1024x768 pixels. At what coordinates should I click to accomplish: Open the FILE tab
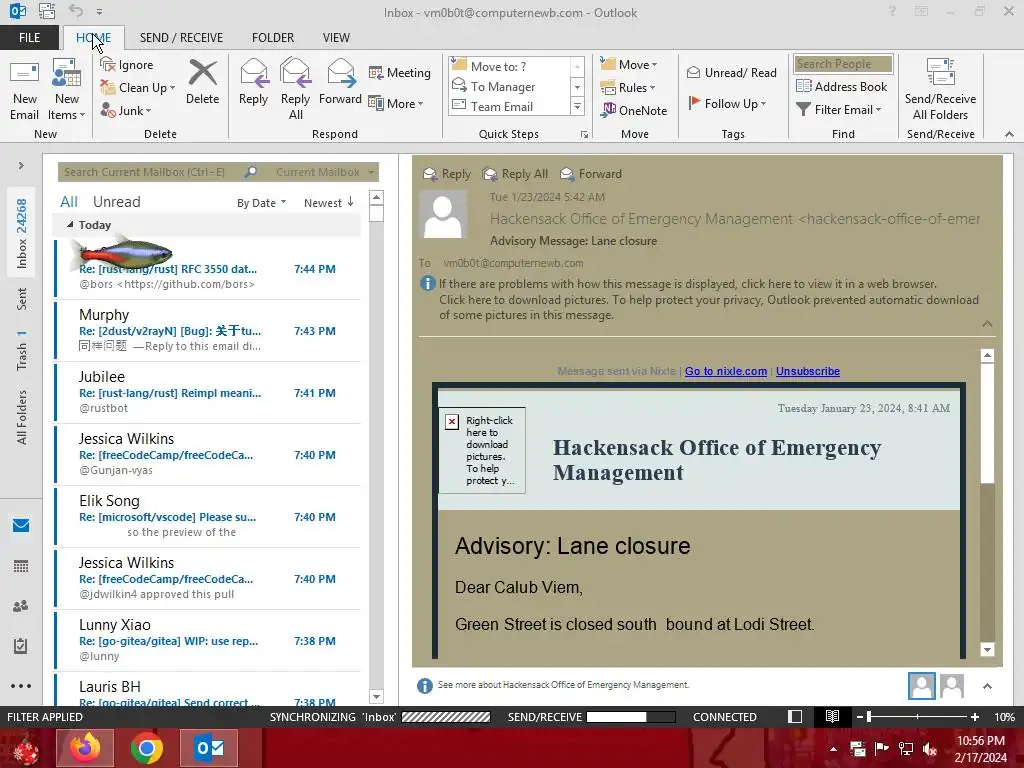coord(29,38)
